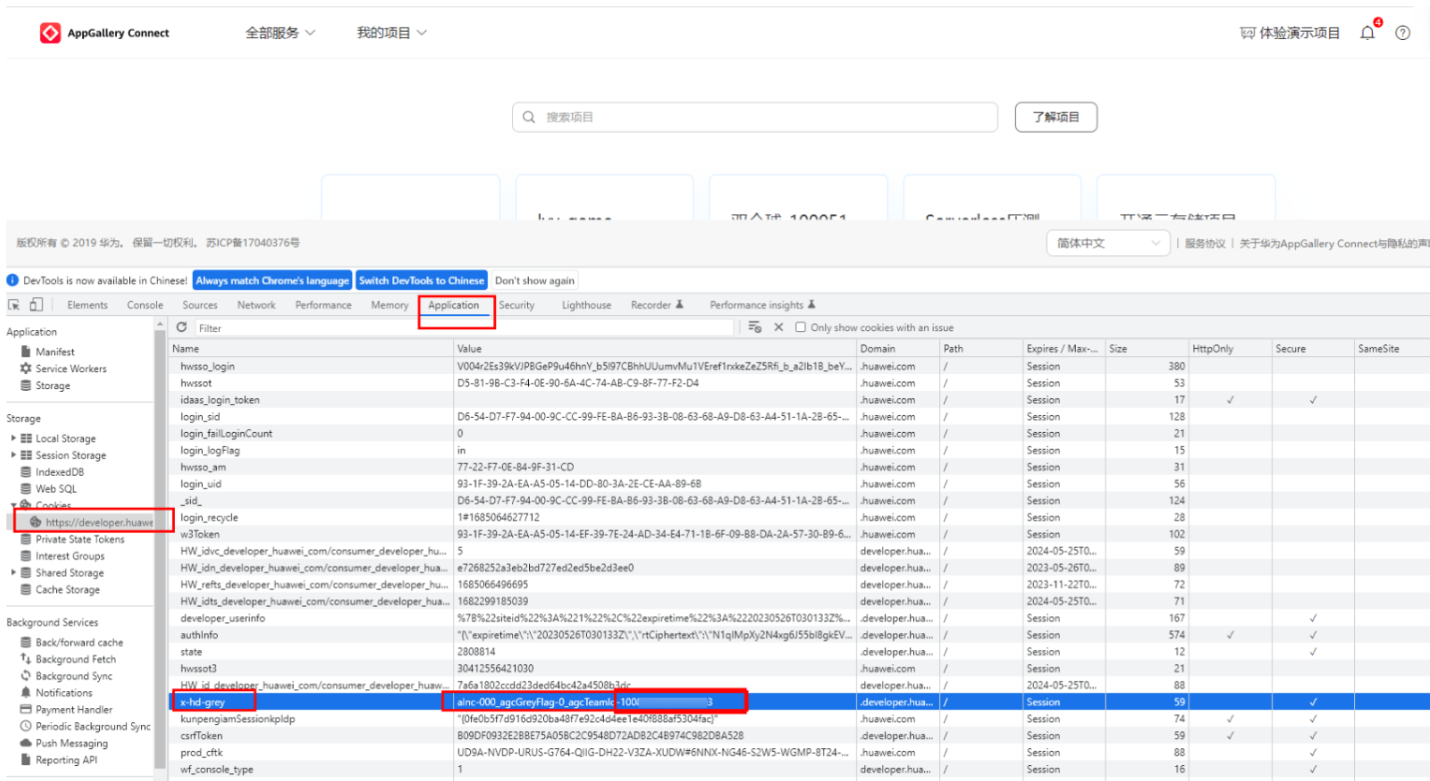Switch to the Sources tab
The image size is (1430, 781).
(x=200, y=305)
